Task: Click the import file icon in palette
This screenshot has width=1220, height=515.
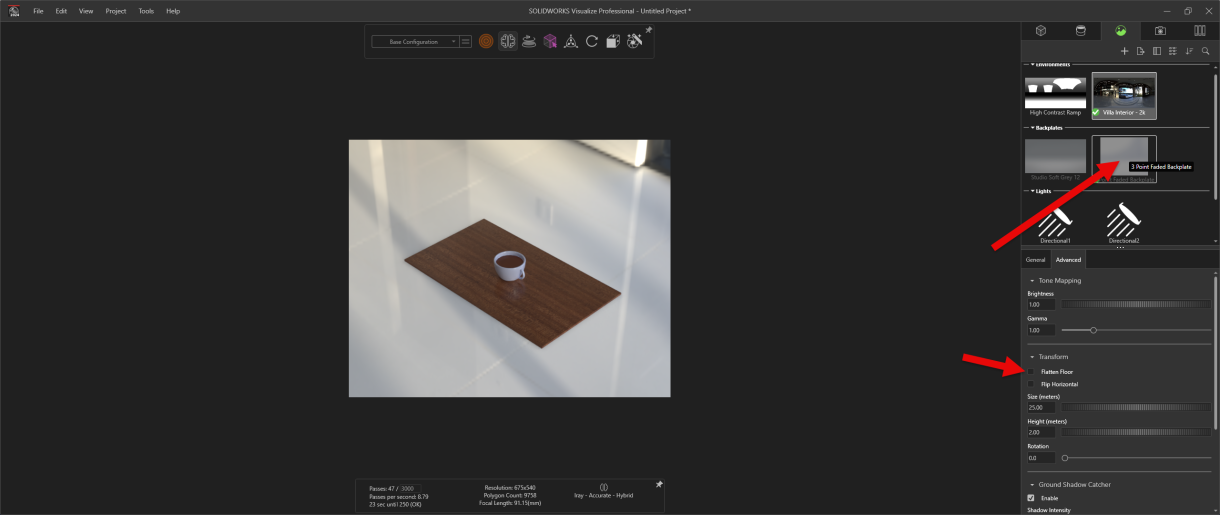Action: pyautogui.click(x=1140, y=51)
